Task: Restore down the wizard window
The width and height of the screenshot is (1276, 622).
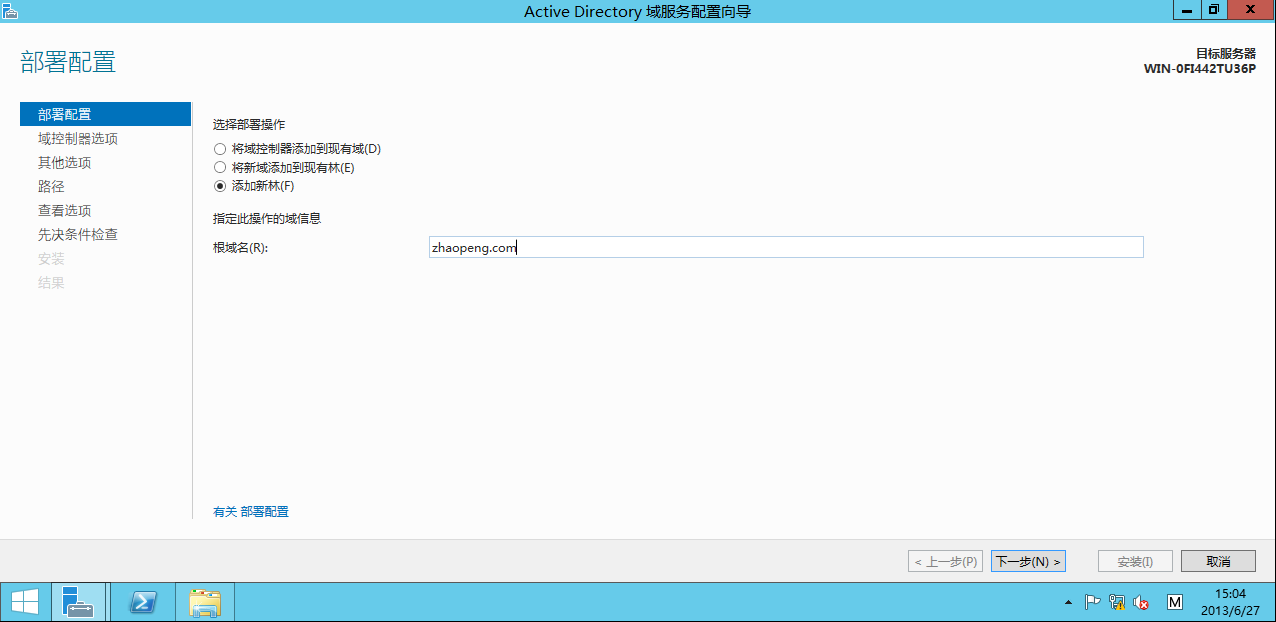Action: [1214, 9]
